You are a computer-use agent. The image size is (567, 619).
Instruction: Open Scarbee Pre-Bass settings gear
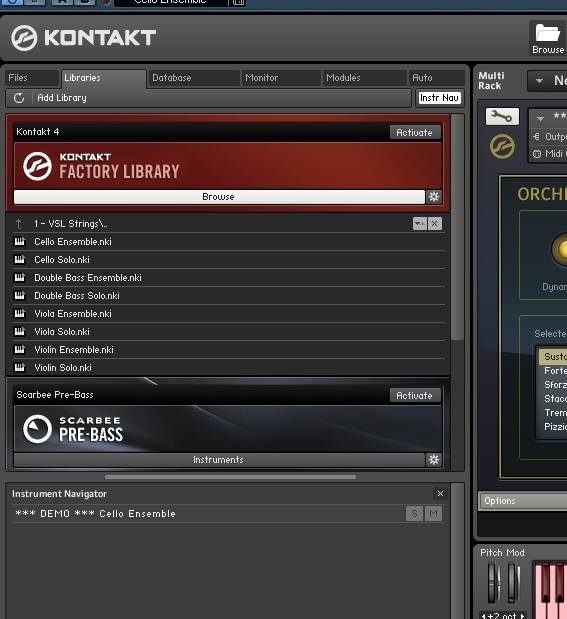click(434, 460)
